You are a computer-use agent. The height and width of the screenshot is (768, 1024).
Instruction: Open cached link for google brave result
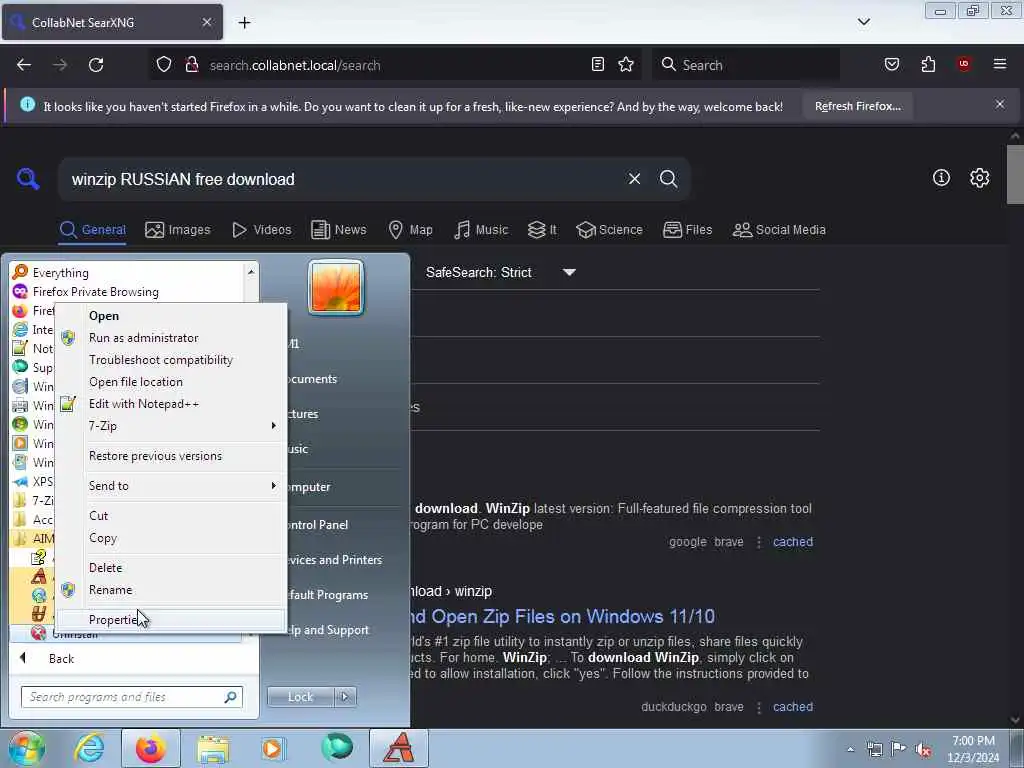793,542
